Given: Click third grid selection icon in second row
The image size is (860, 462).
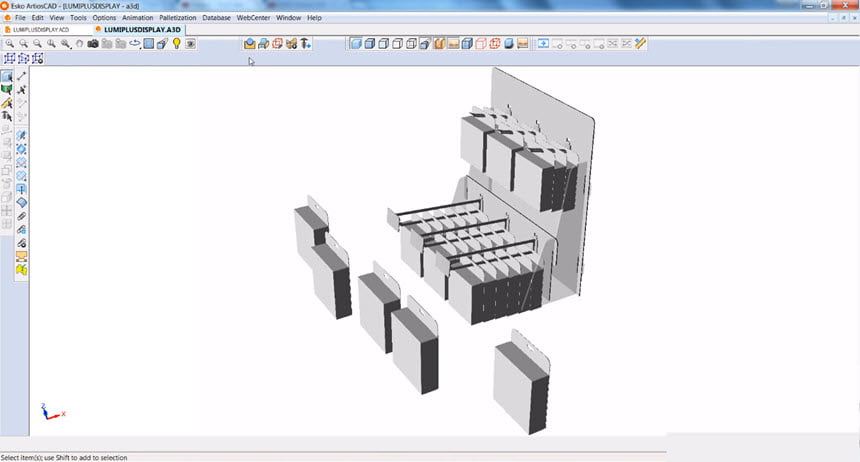Looking at the screenshot, I should (38, 58).
